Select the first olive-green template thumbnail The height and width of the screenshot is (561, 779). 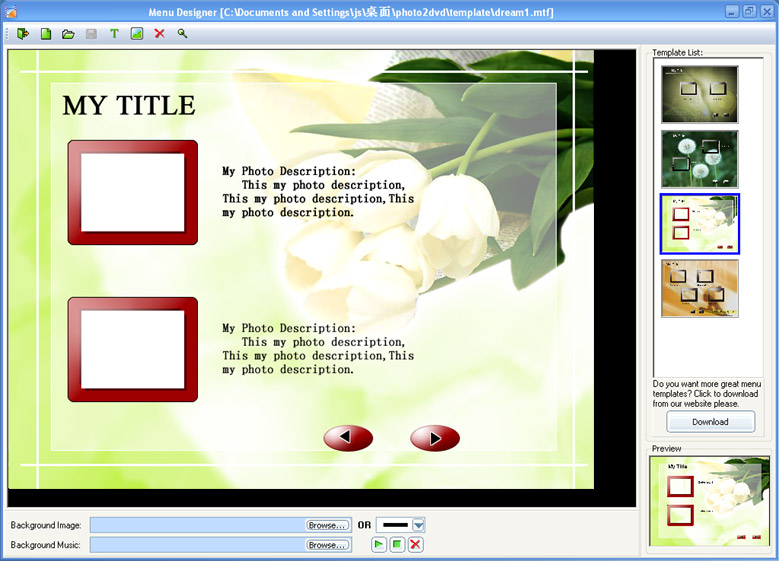[699, 94]
